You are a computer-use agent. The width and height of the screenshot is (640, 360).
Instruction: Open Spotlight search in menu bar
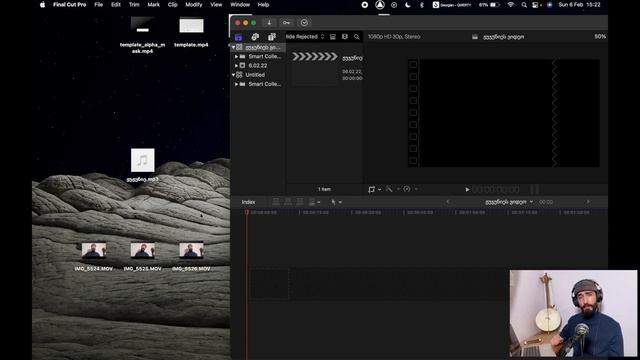pos(524,5)
